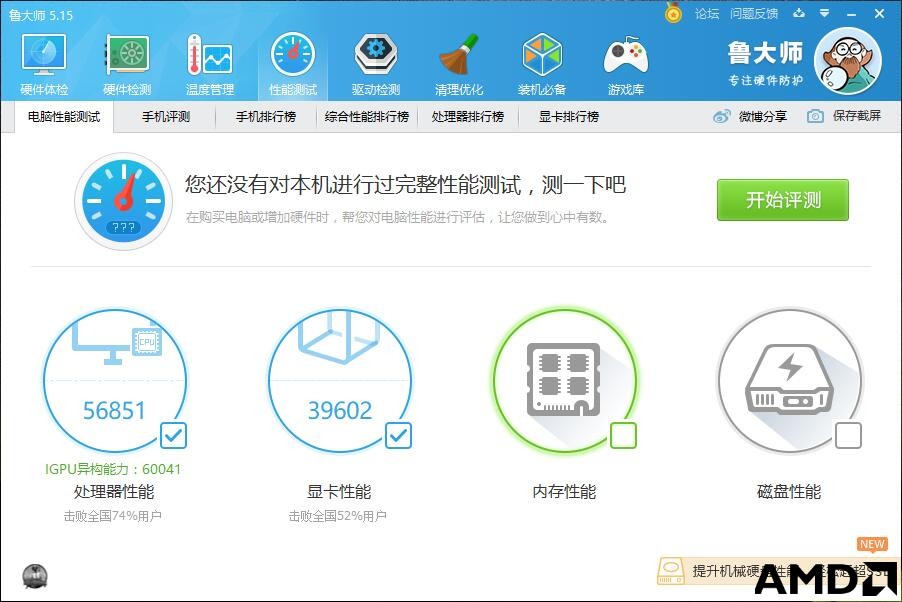Uncheck 显卡性能 checkbox

pyautogui.click(x=398, y=436)
